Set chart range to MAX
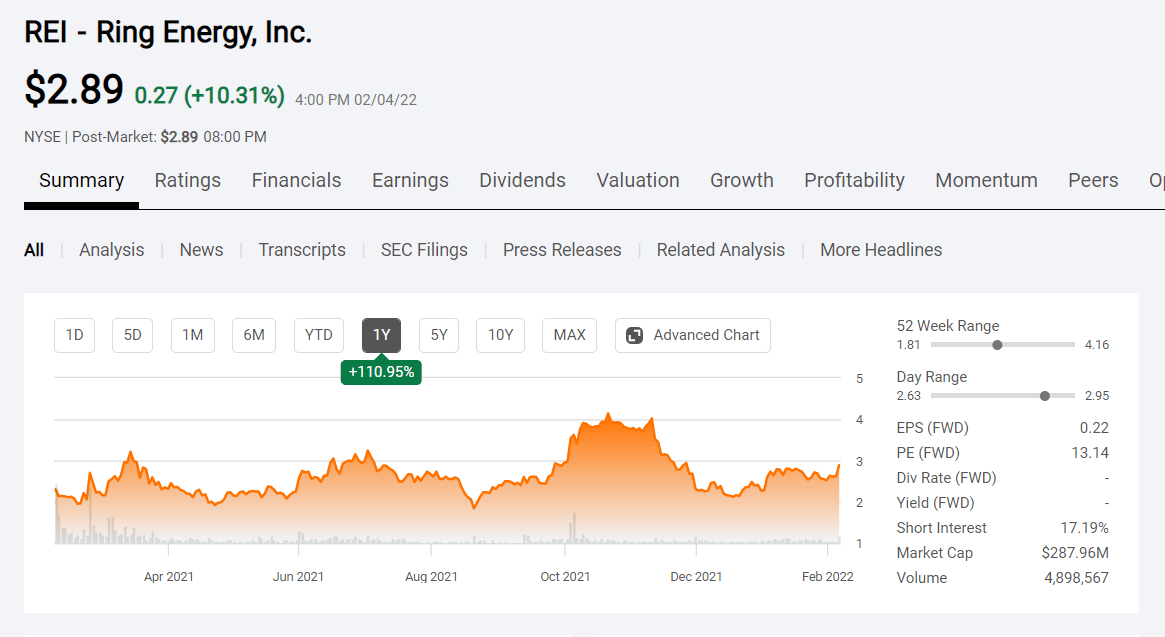This screenshot has height=637, width=1165. pyautogui.click(x=569, y=335)
